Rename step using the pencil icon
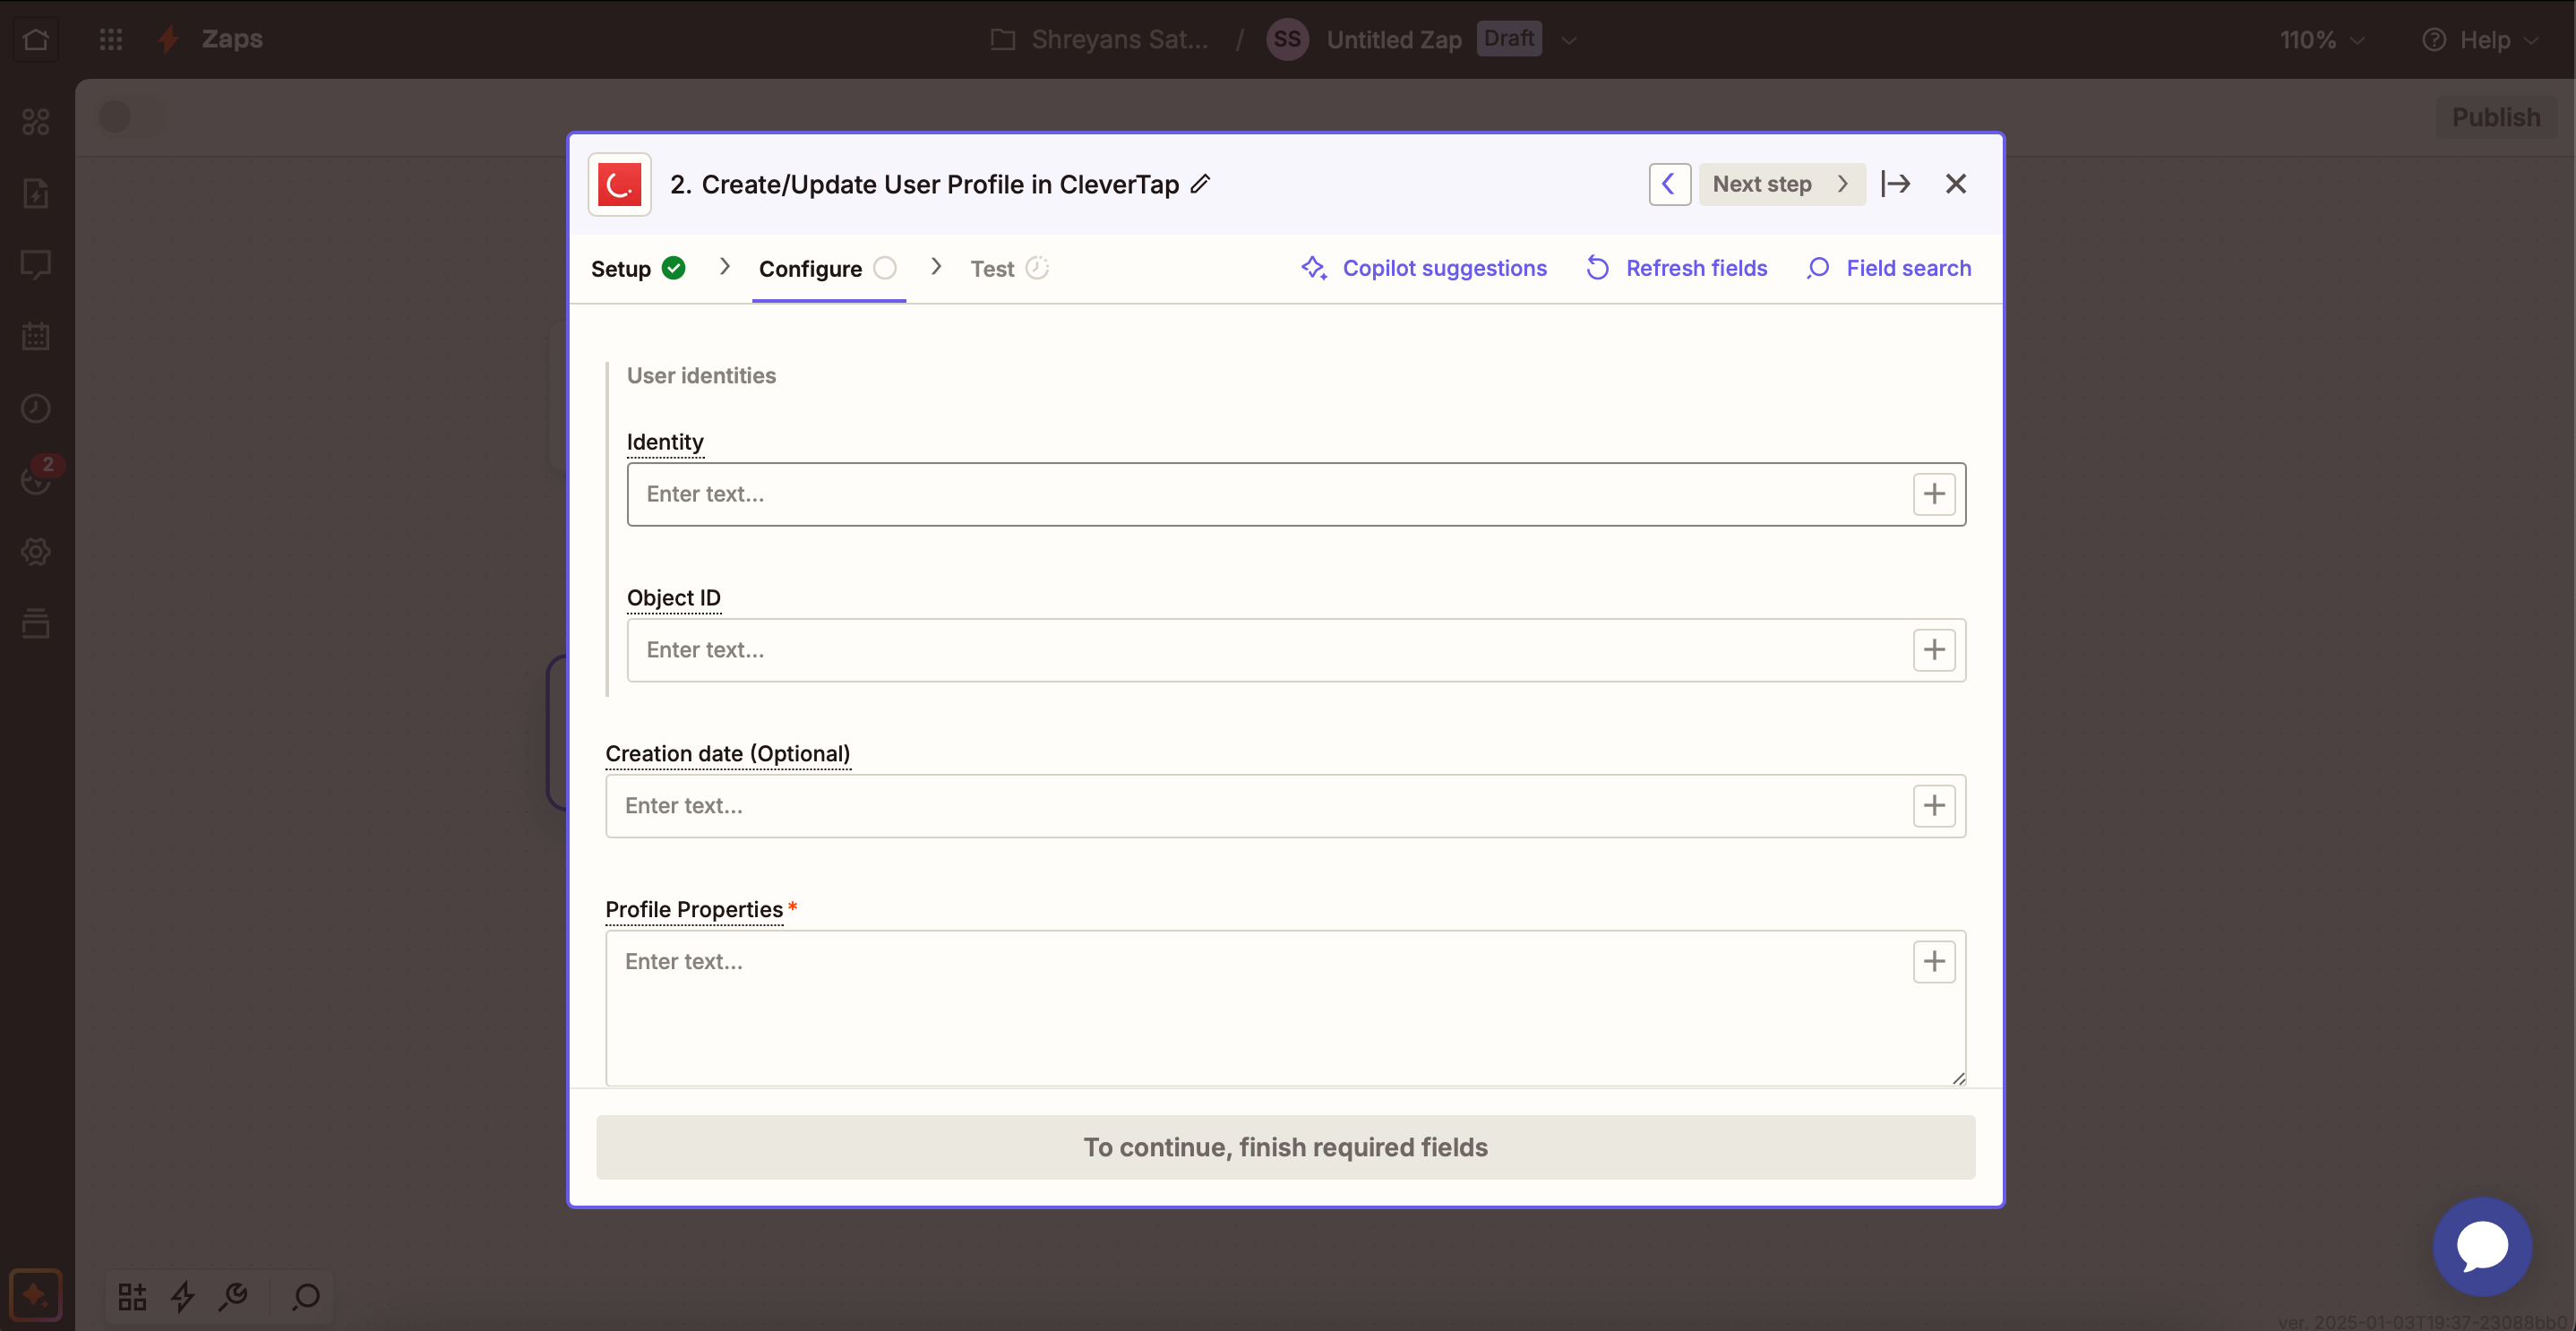 click(x=1200, y=184)
